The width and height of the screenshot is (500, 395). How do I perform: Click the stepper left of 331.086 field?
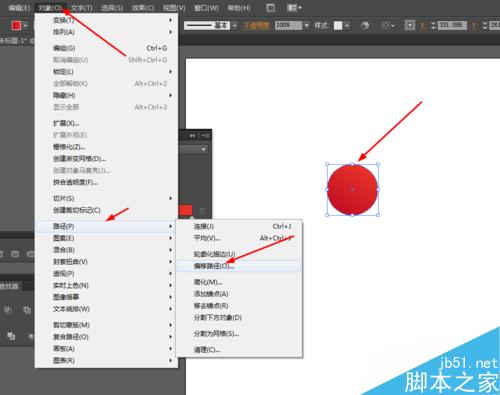(x=433, y=25)
